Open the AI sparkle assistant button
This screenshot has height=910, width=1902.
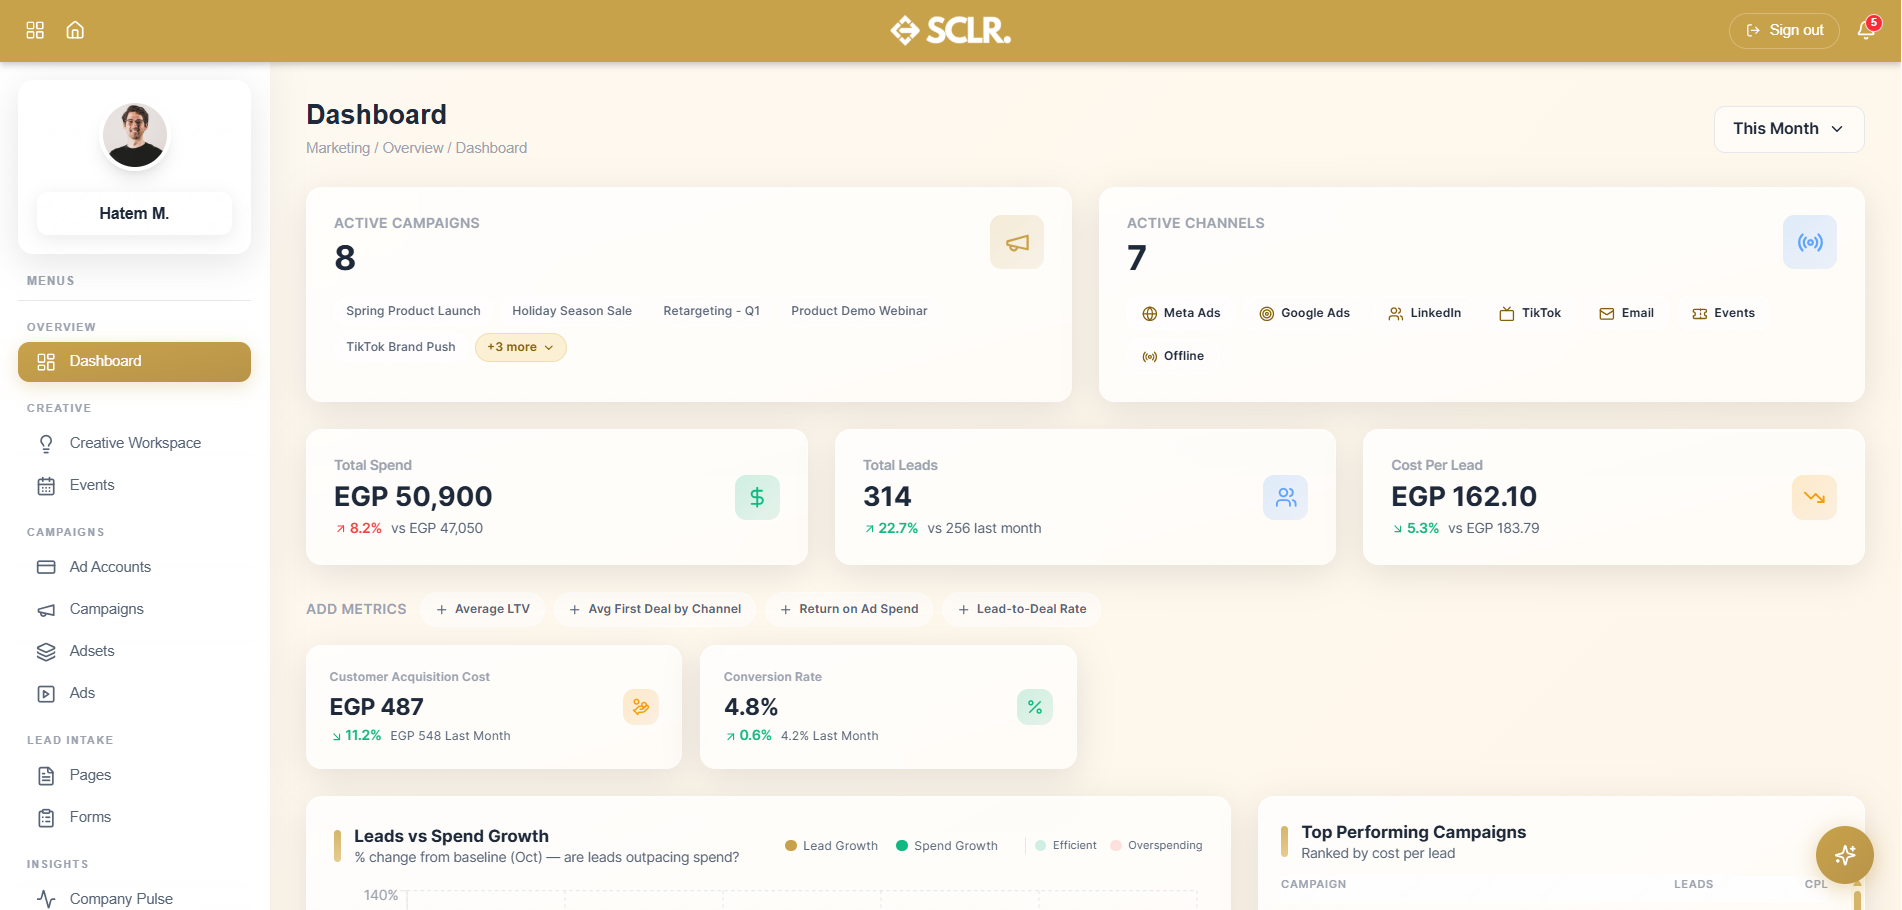coord(1845,855)
